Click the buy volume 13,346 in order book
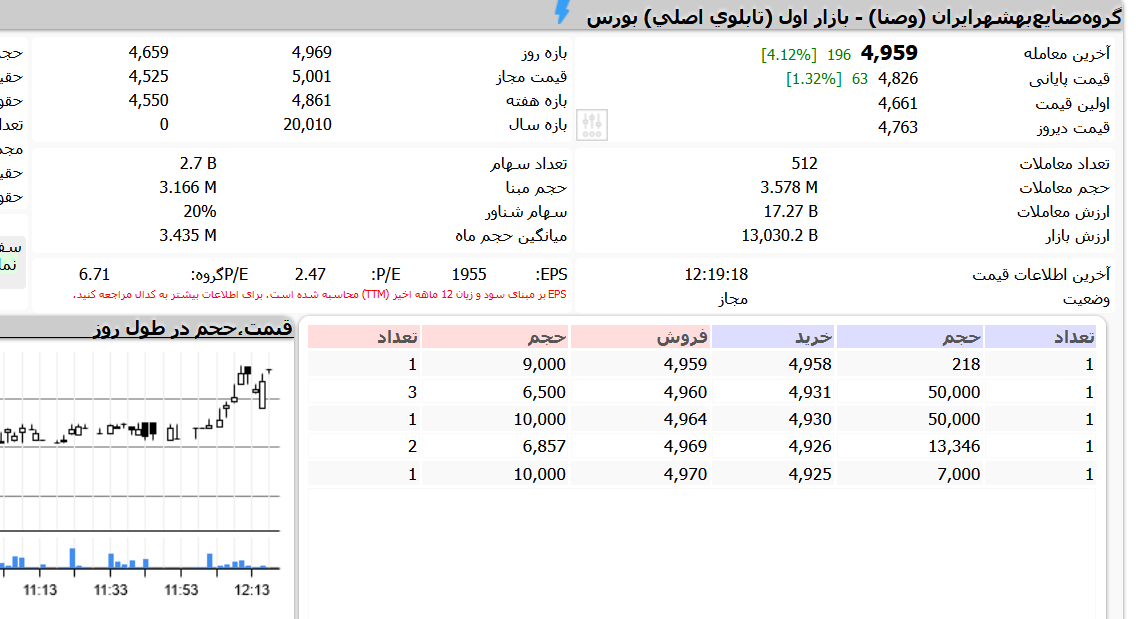This screenshot has width=1136, height=619. [x=954, y=446]
